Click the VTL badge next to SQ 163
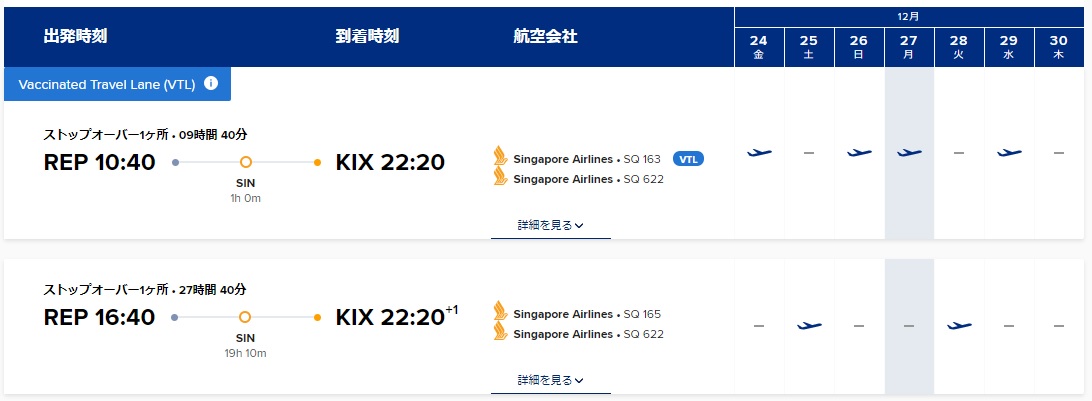Viewport: 1092px width, 401px height. click(687, 159)
